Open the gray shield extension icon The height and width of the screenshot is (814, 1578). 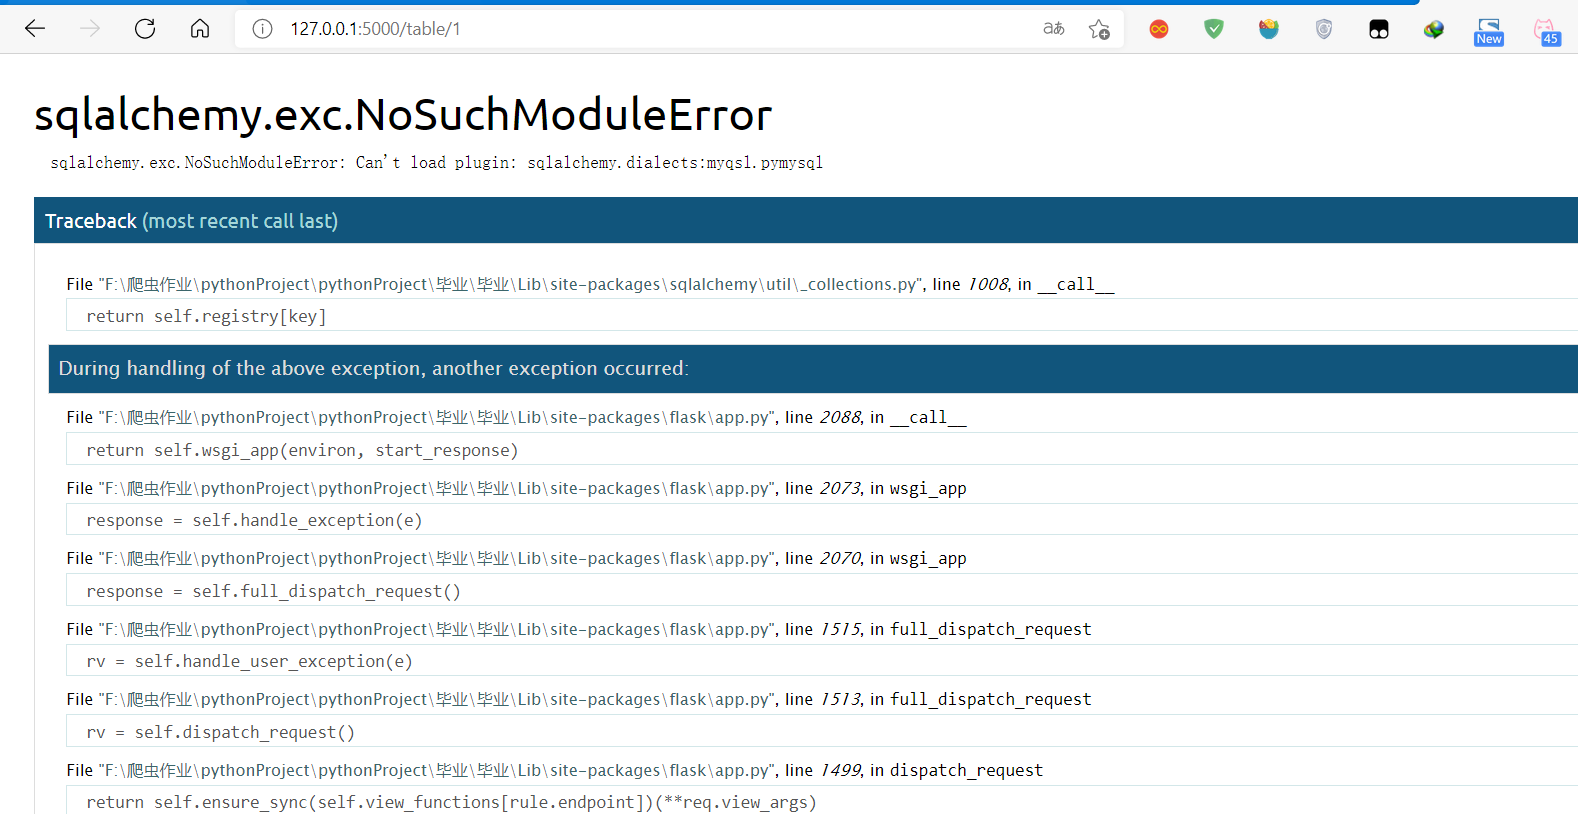1324,29
